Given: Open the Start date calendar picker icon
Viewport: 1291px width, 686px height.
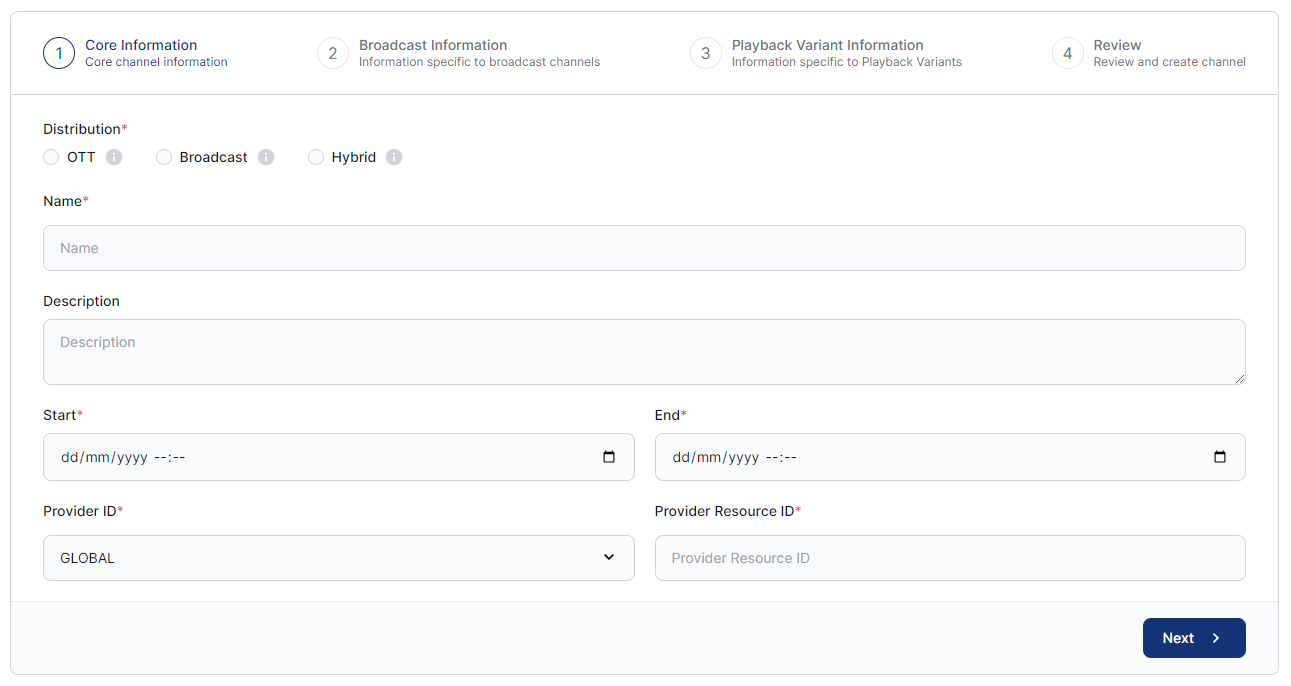Looking at the screenshot, I should [x=609, y=457].
